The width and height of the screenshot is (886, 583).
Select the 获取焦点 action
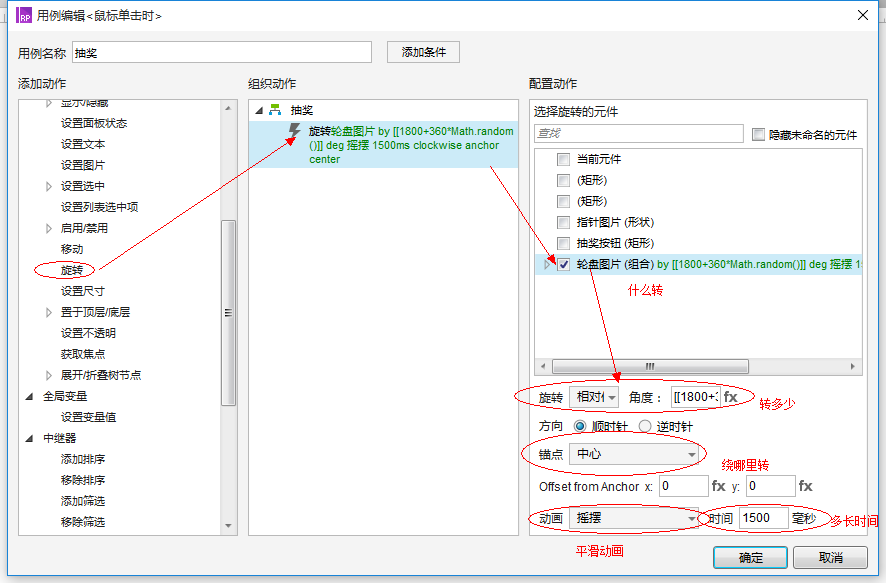pyautogui.click(x=83, y=354)
